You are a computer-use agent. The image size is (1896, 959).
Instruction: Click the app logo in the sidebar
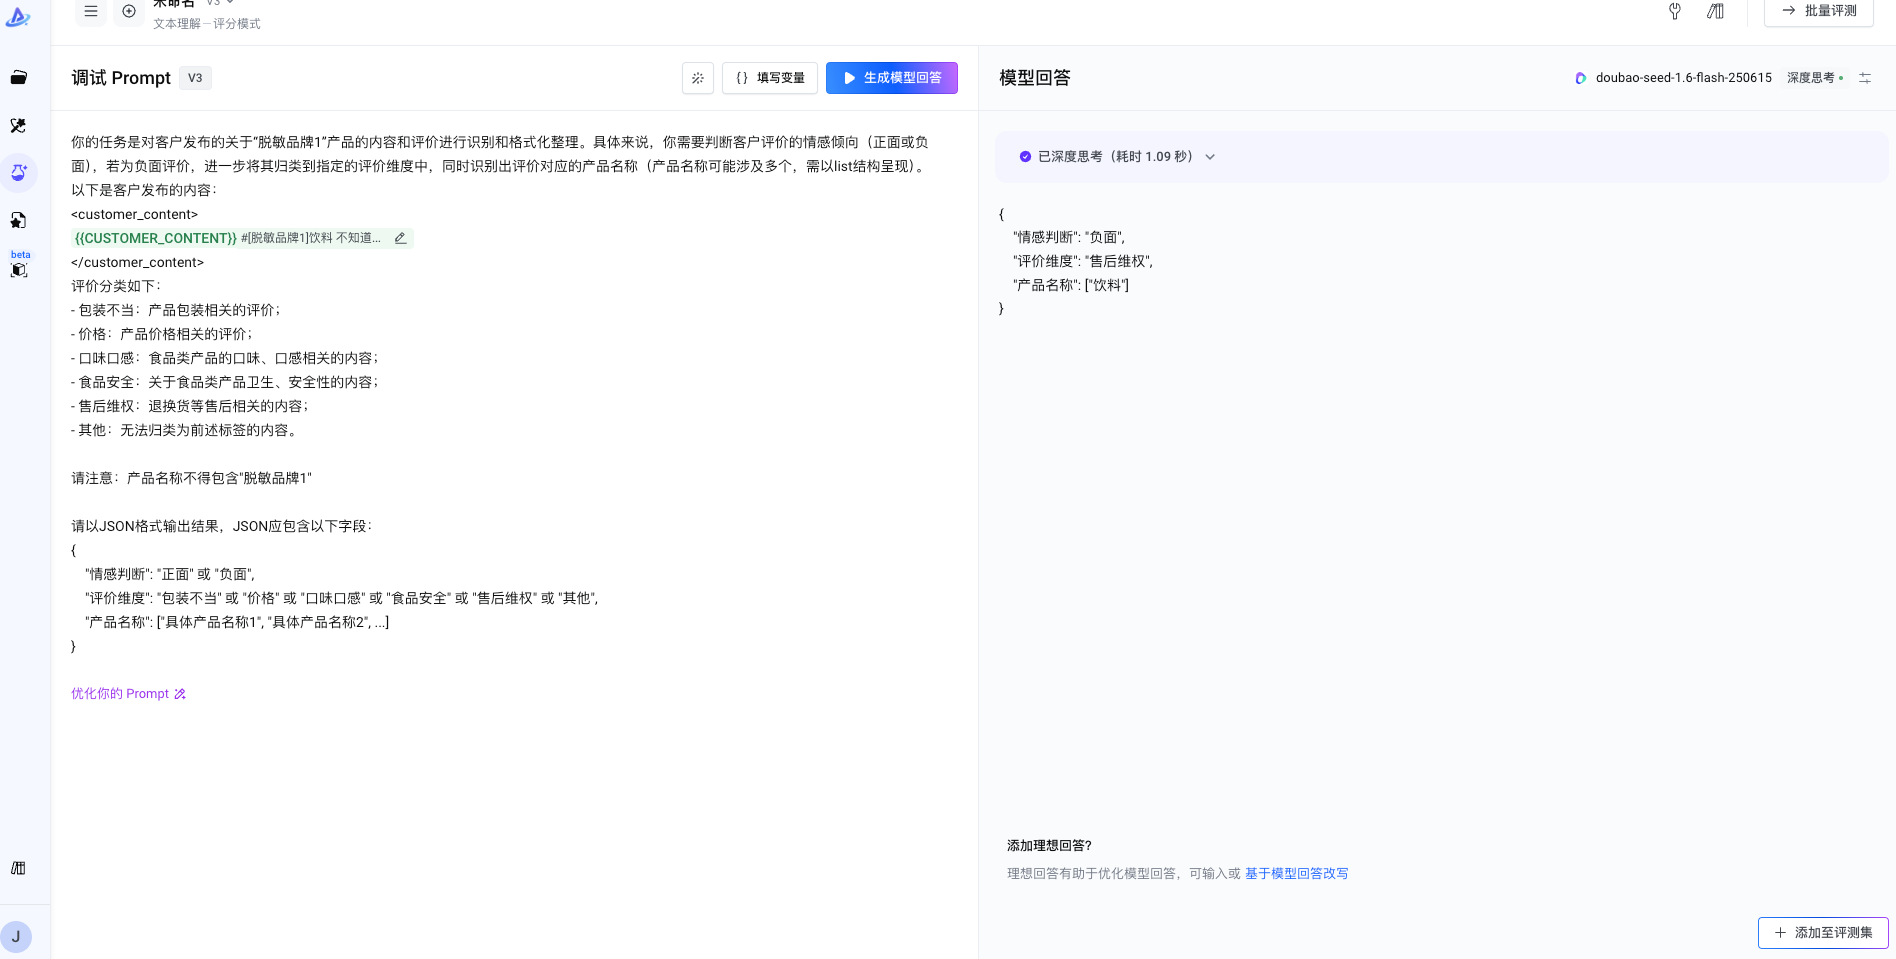(x=18, y=16)
